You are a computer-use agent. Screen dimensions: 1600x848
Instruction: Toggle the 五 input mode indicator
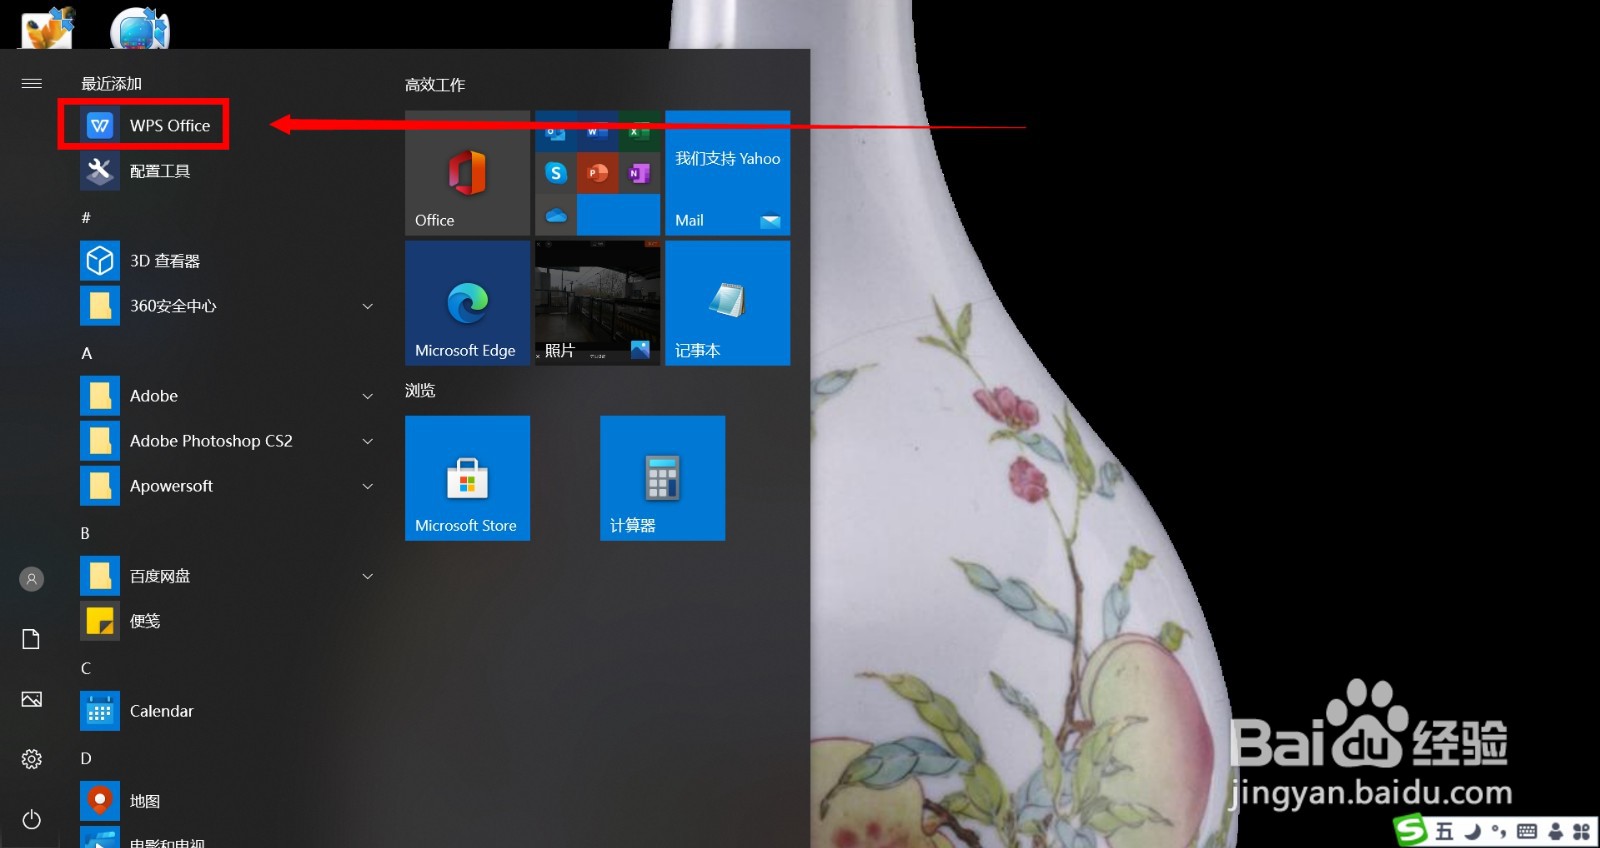click(1445, 831)
